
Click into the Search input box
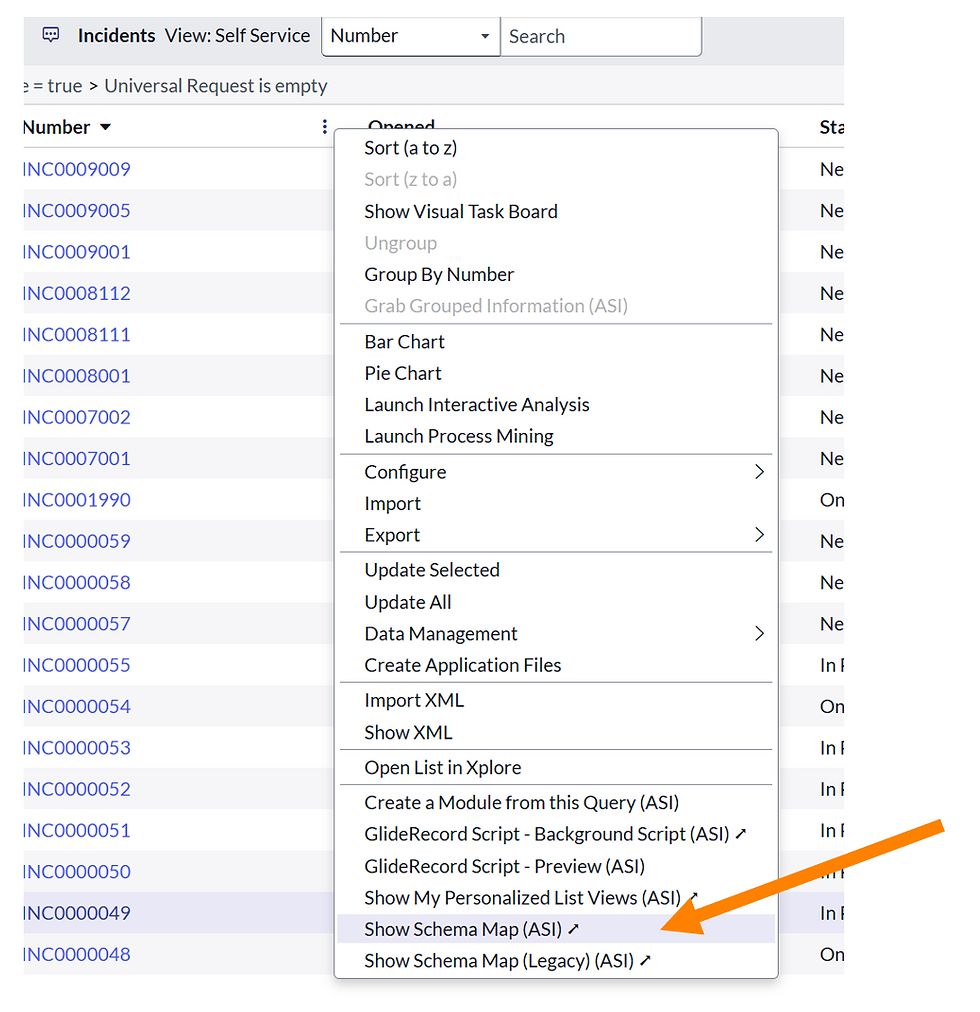(x=600, y=36)
